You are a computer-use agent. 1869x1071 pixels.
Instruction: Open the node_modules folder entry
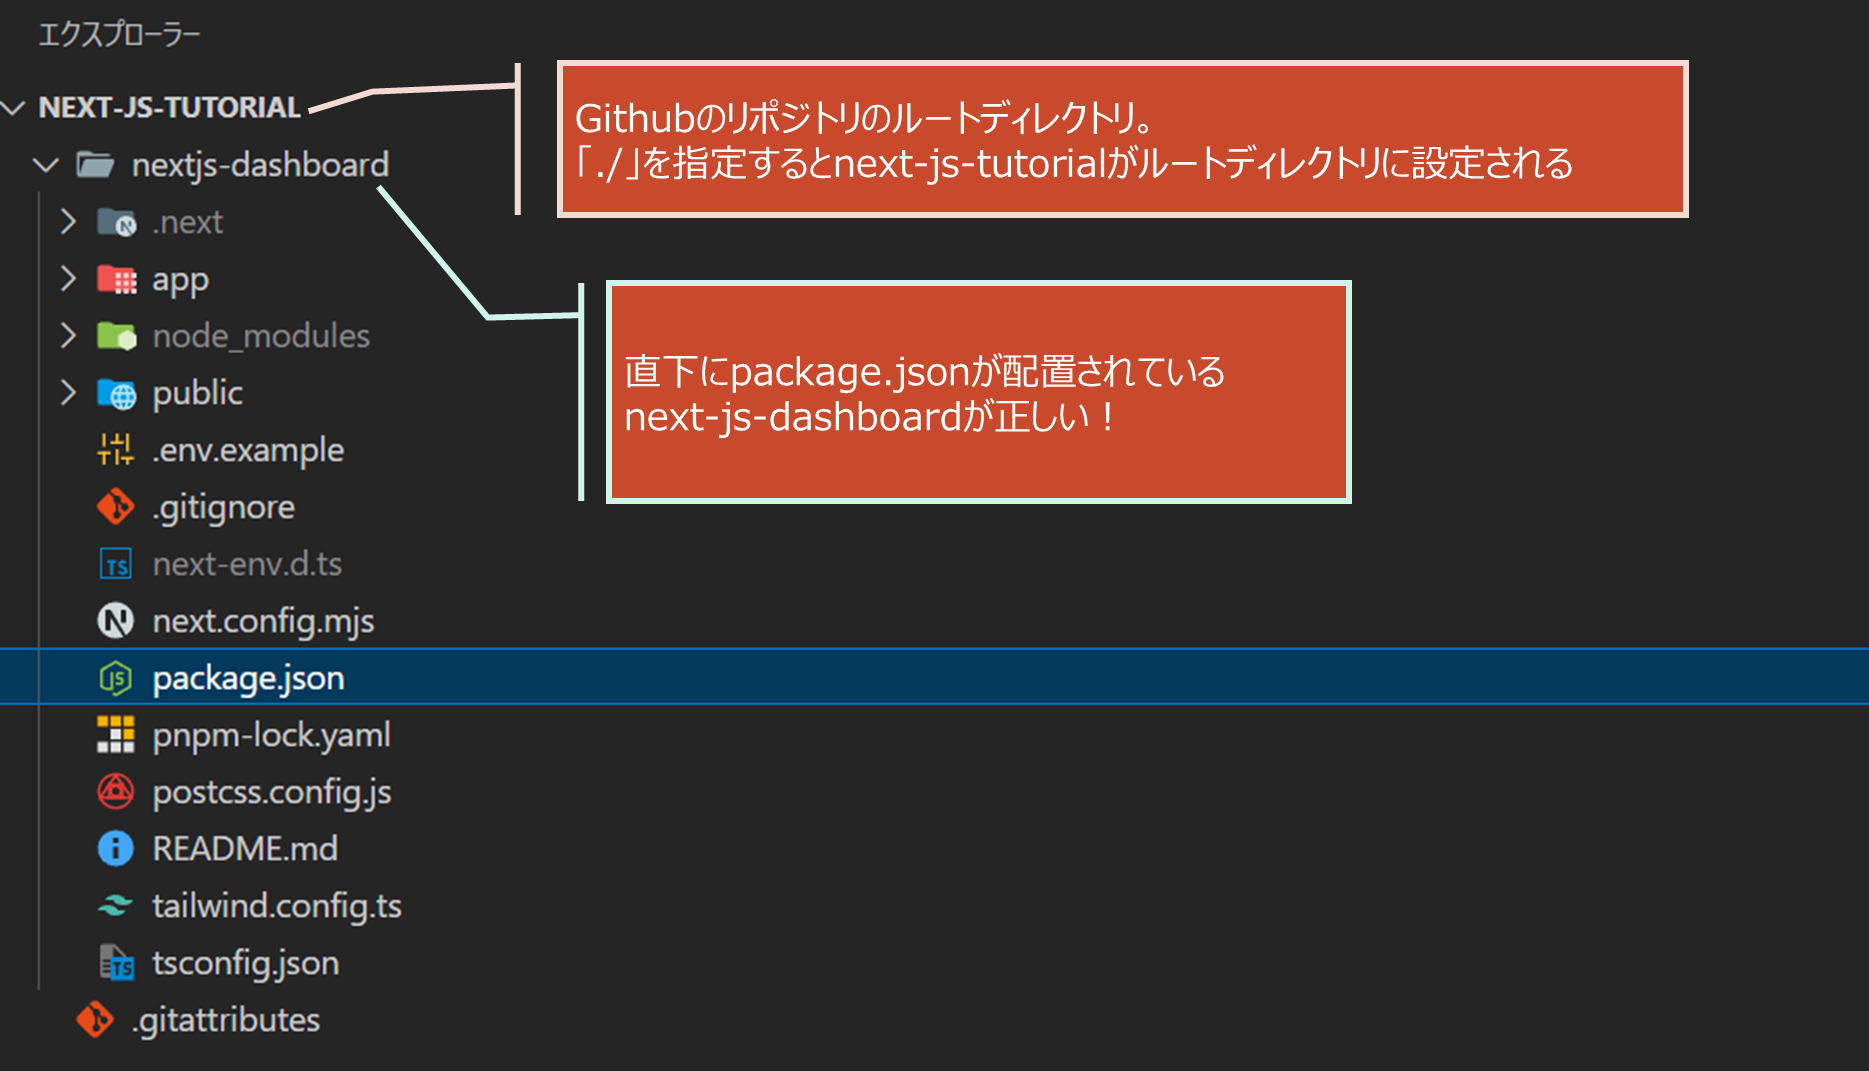point(261,336)
